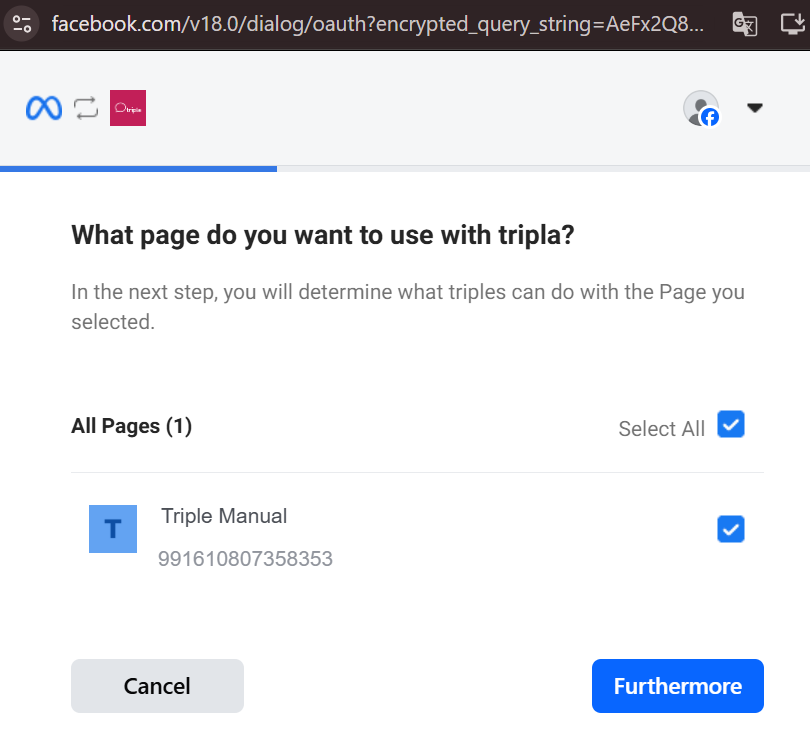The image size is (810, 754).
Task: Click the Meta logo icon
Action: click(44, 108)
